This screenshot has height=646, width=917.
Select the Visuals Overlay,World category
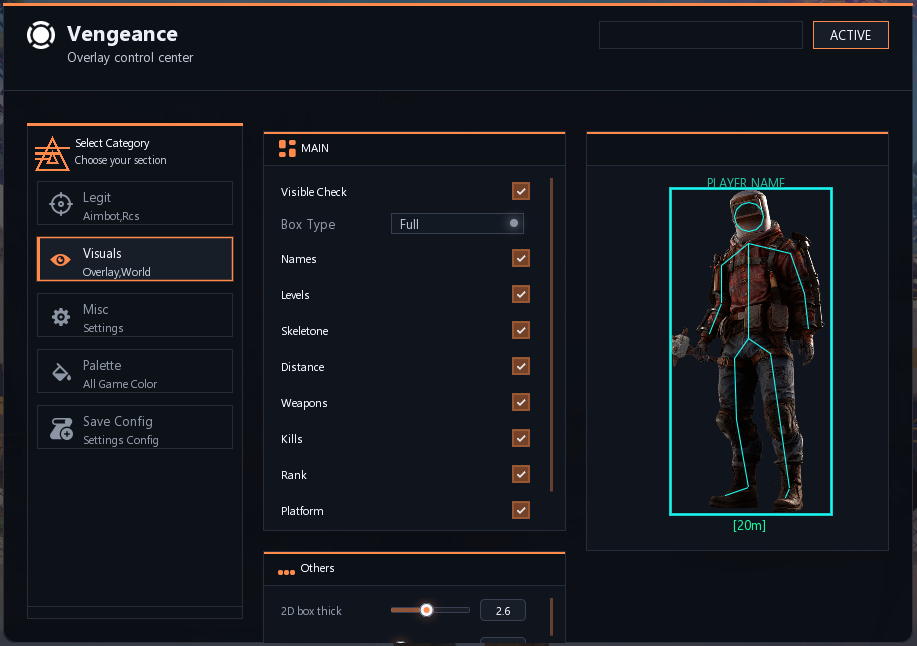point(135,259)
